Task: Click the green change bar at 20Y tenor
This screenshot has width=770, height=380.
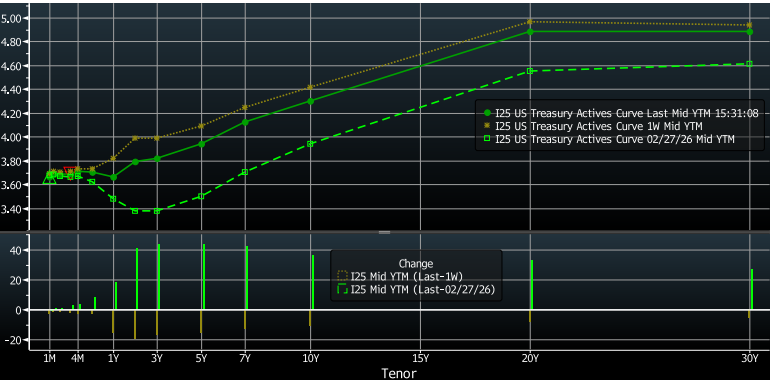Action: coord(532,285)
